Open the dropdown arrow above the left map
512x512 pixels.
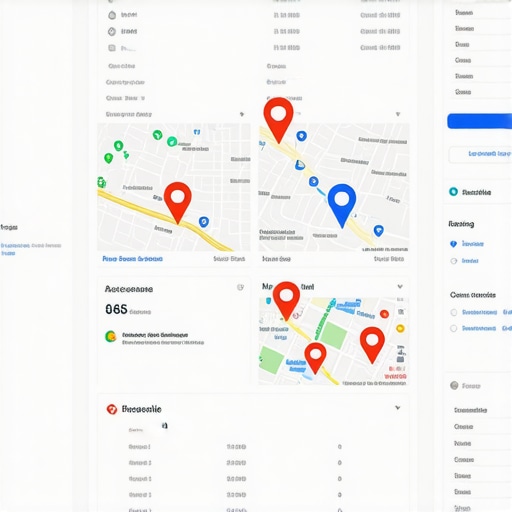tap(242, 114)
